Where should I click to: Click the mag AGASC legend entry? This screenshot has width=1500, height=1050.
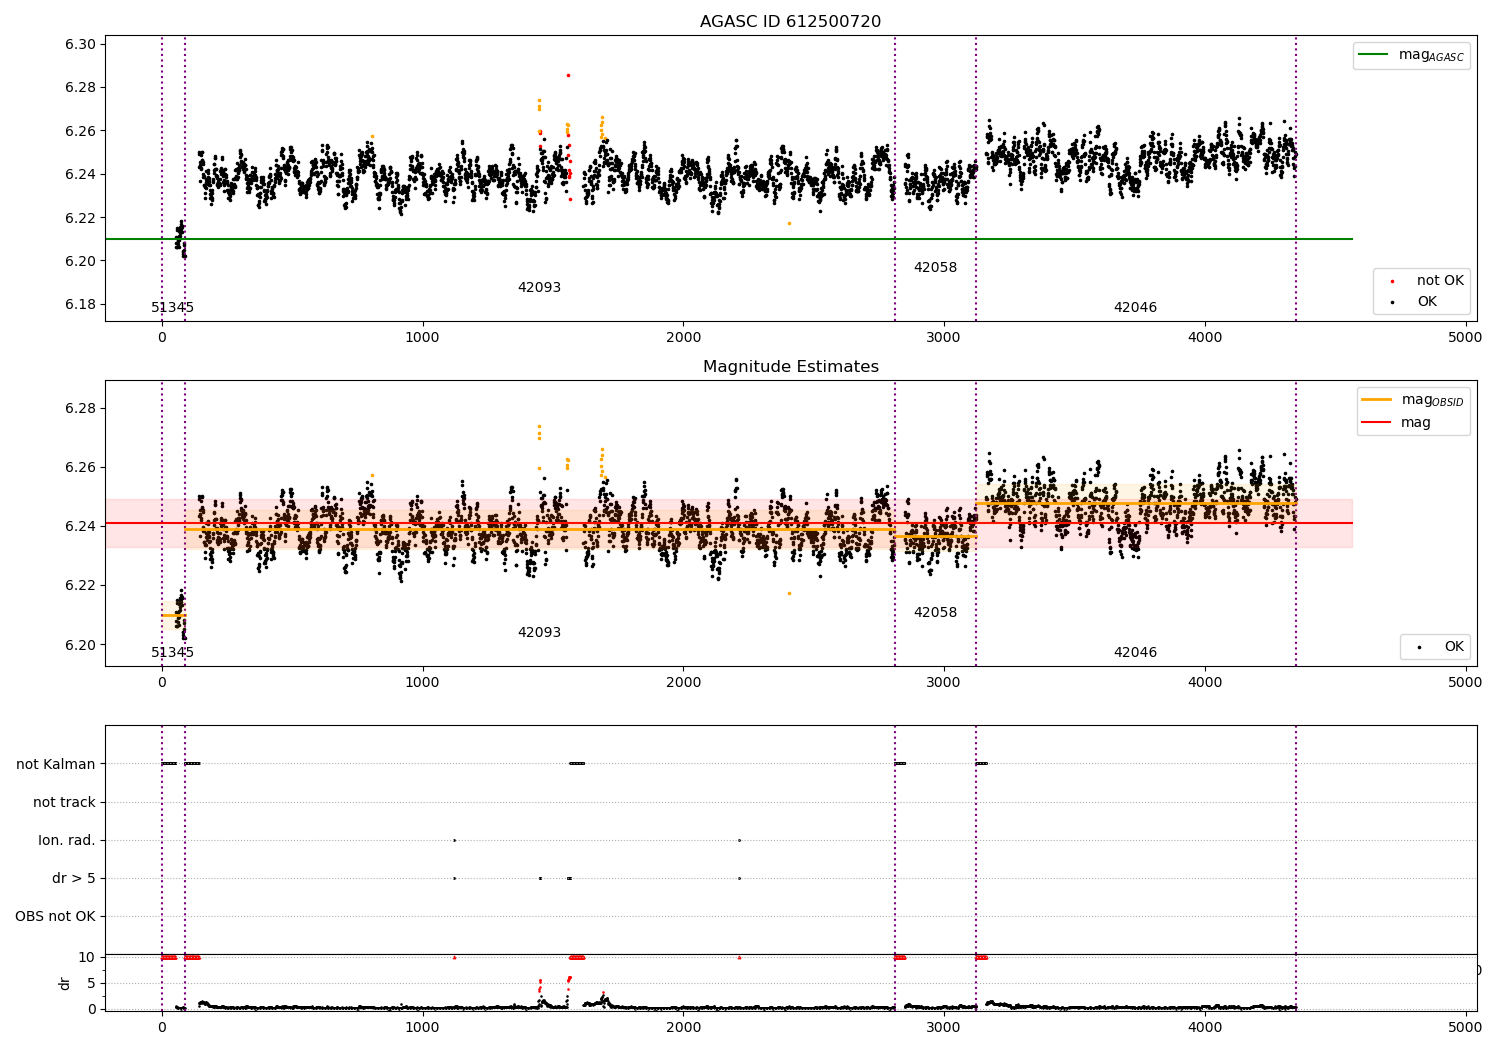(1410, 55)
